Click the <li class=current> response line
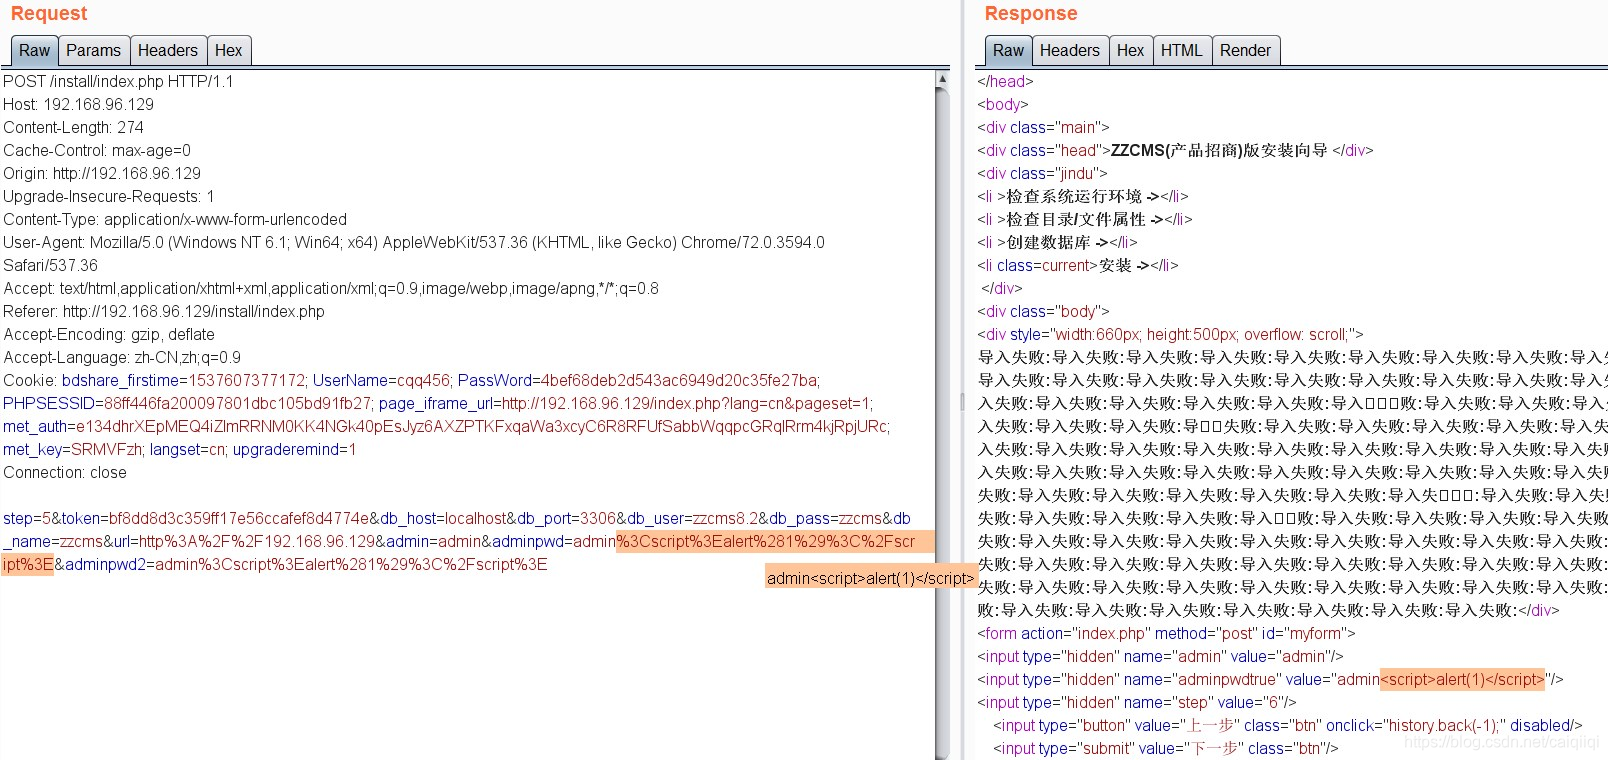Screen dimensions: 1608x760 pyautogui.click(x=1078, y=265)
